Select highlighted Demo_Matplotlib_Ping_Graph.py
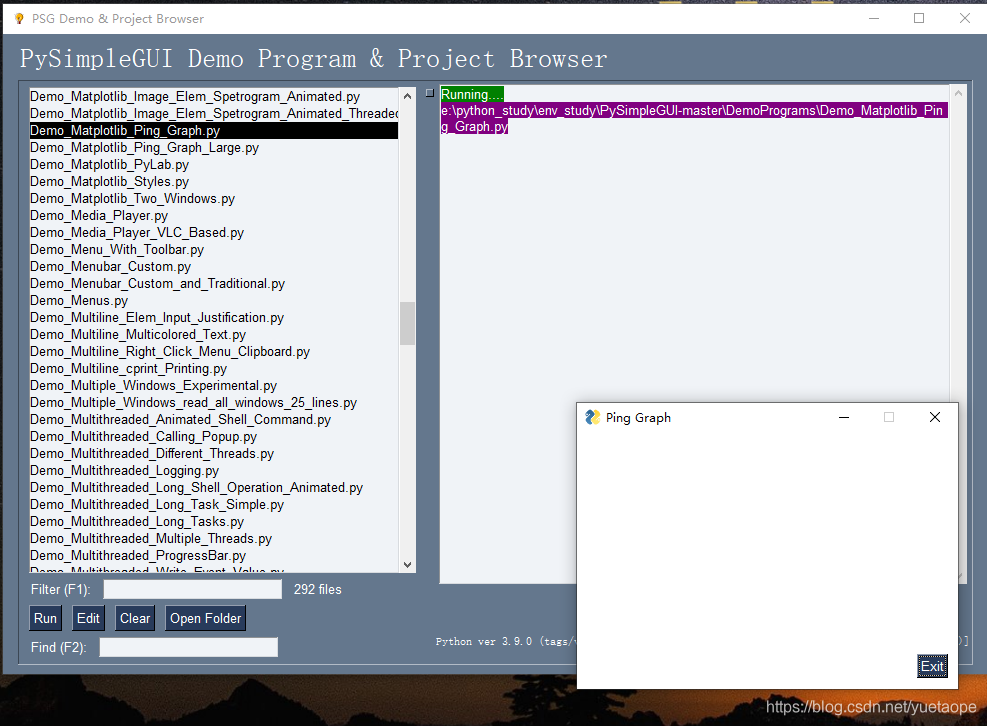 tap(213, 130)
